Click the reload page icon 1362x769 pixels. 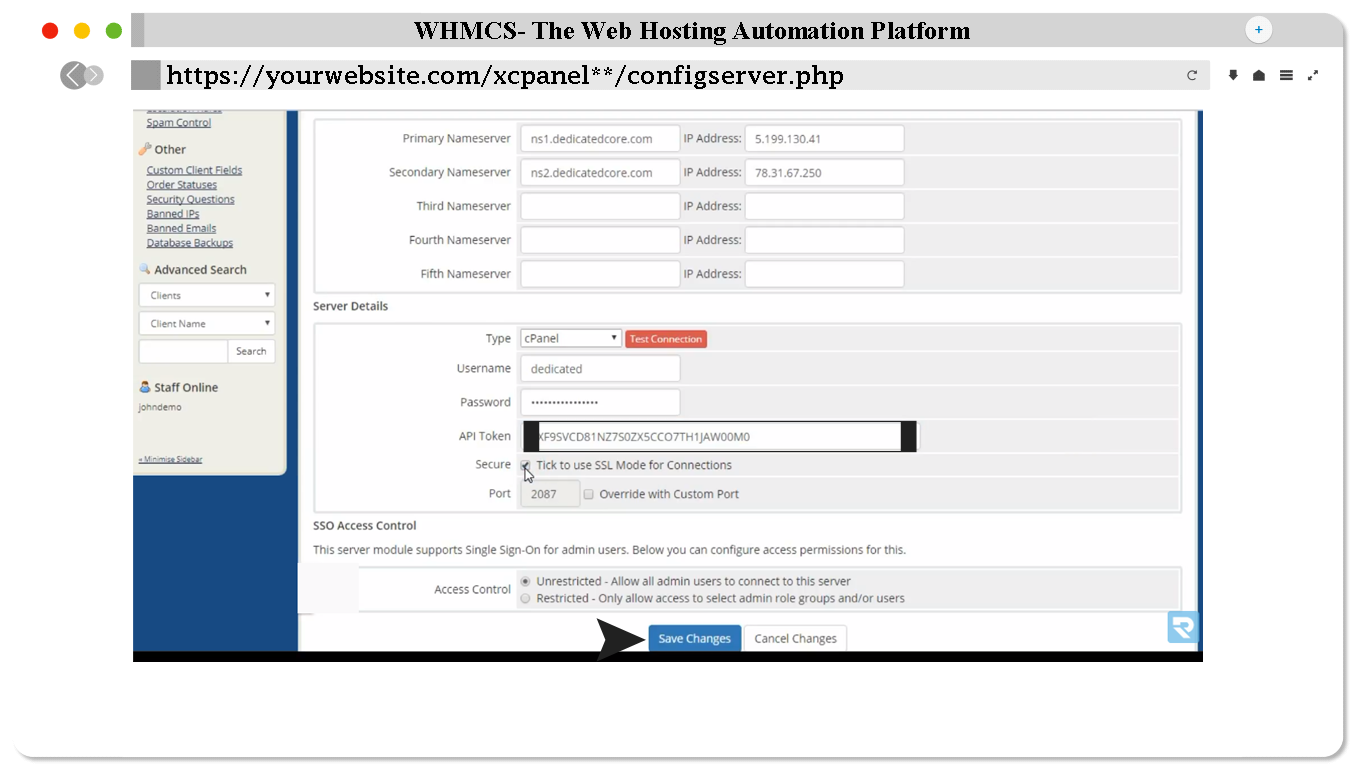(x=1192, y=75)
